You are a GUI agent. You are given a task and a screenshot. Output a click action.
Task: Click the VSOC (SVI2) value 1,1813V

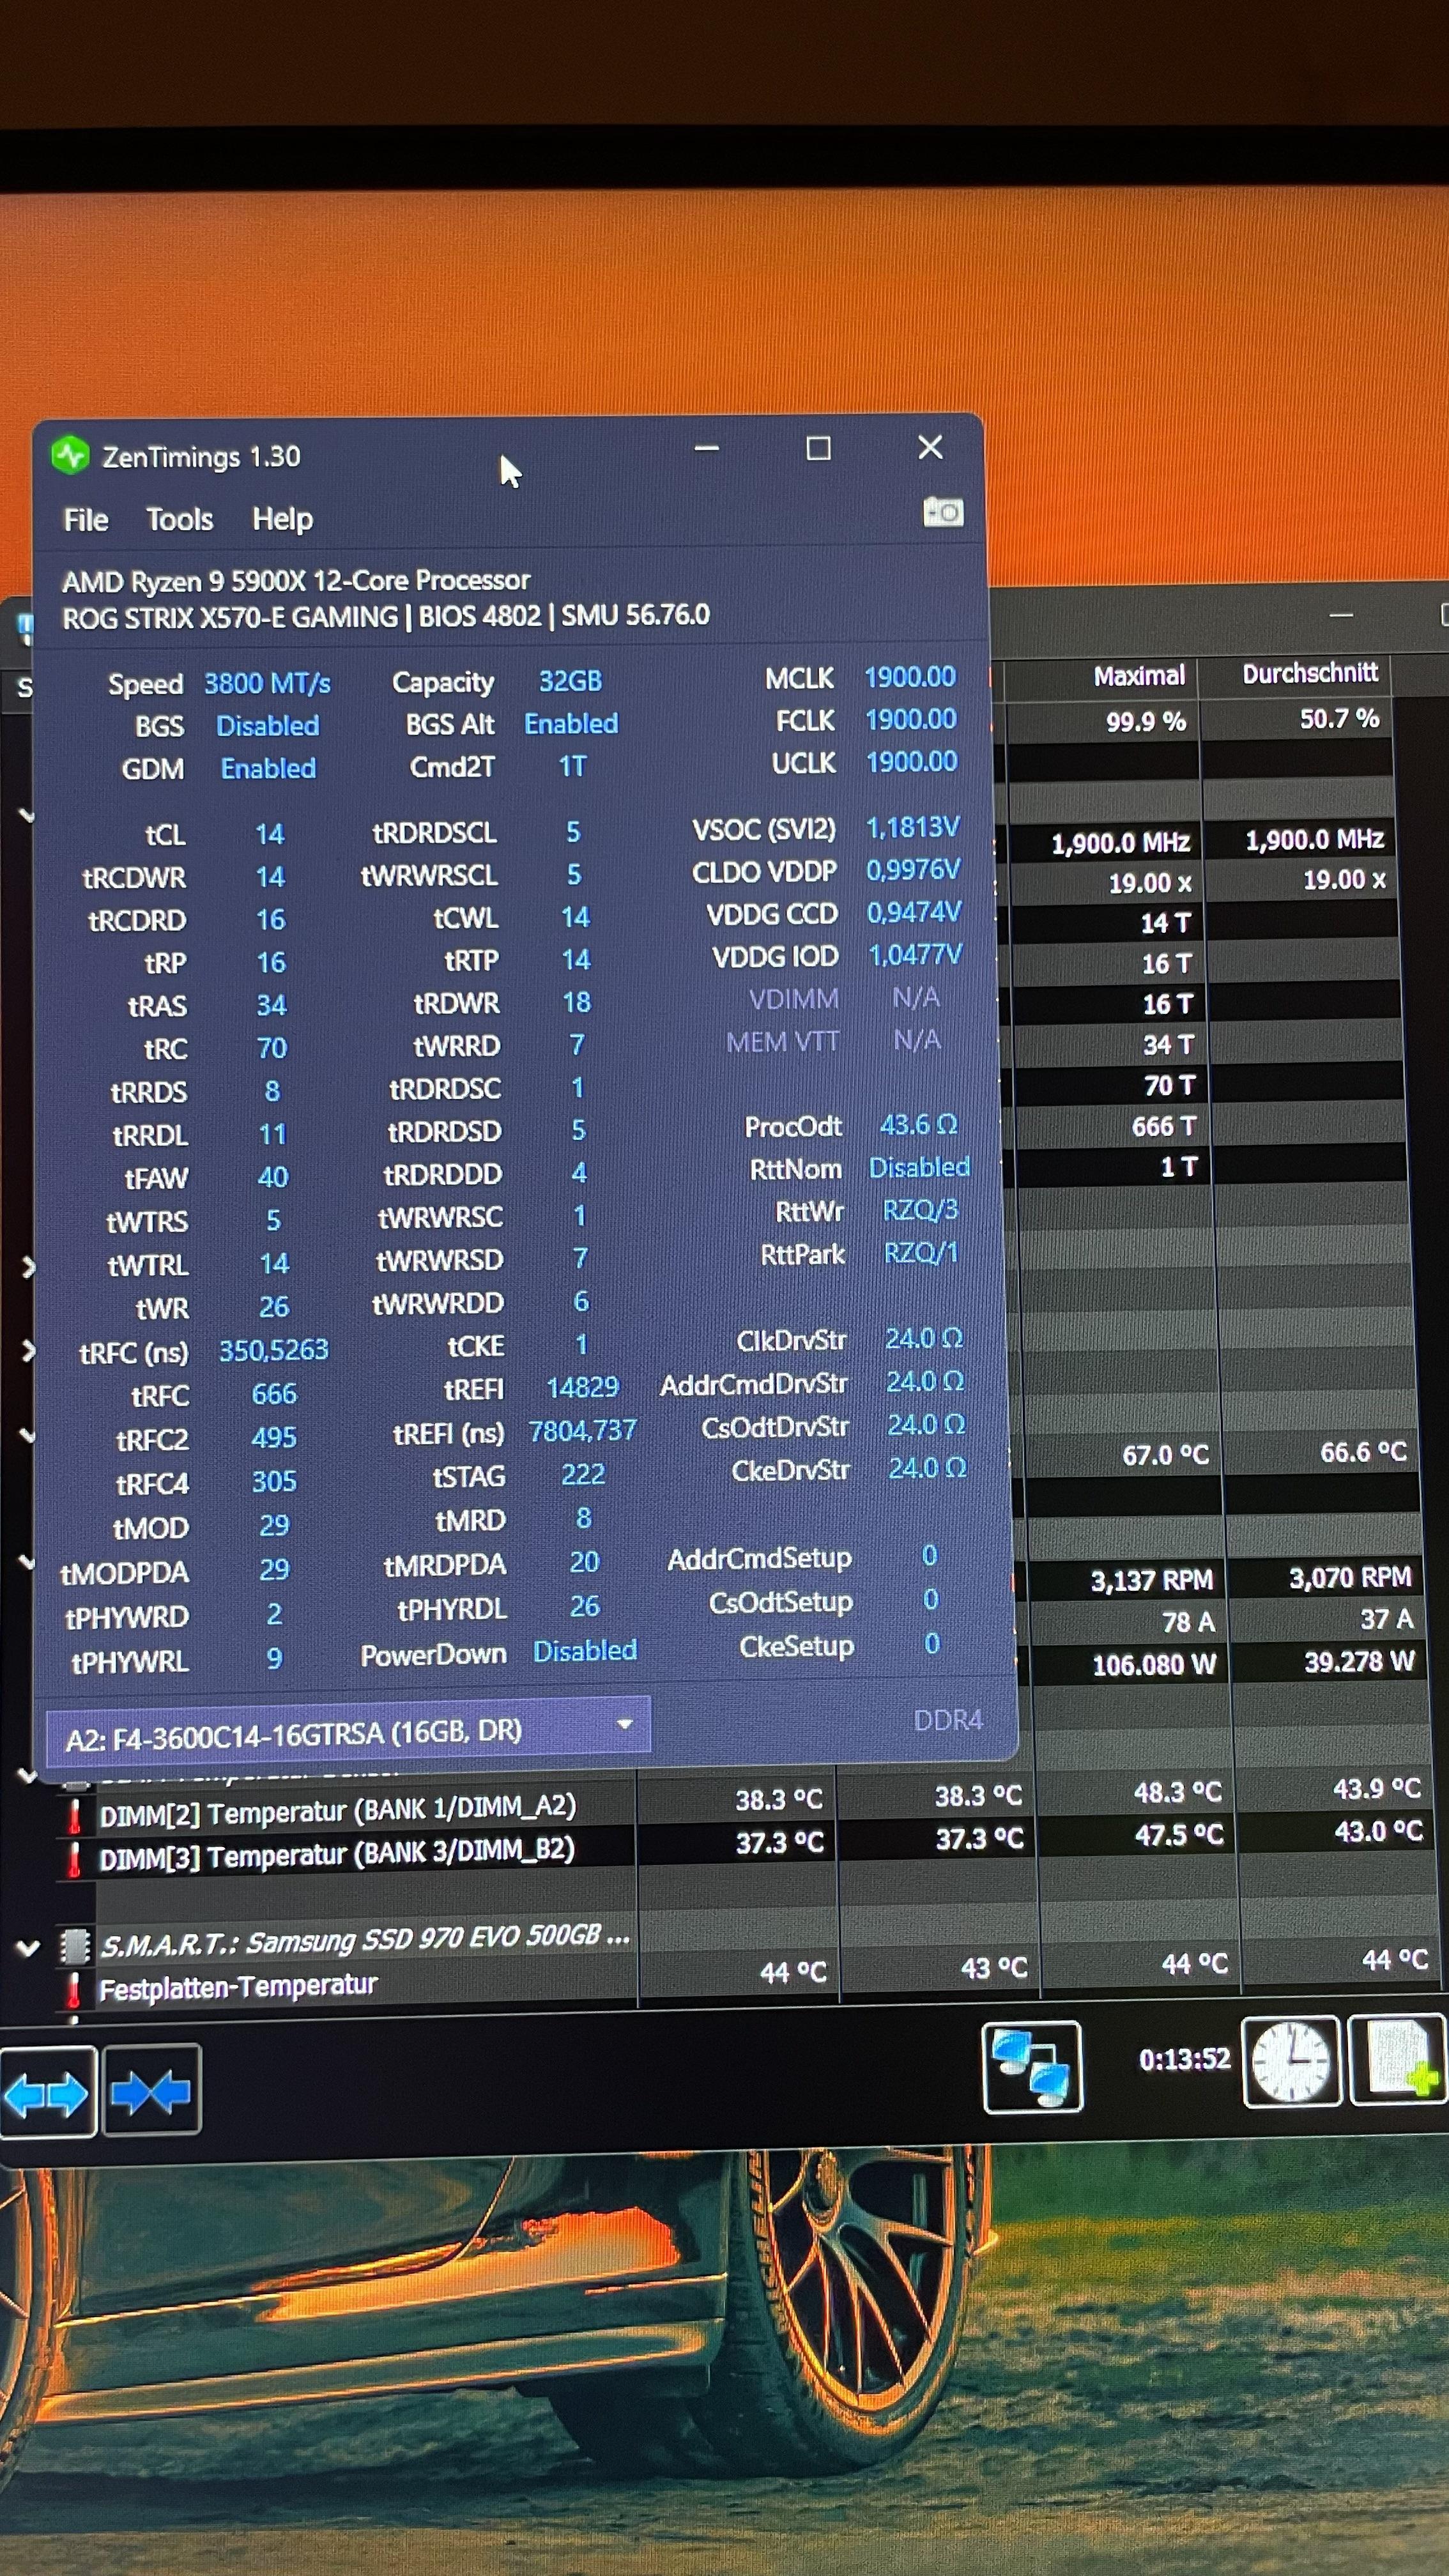[x=912, y=827]
